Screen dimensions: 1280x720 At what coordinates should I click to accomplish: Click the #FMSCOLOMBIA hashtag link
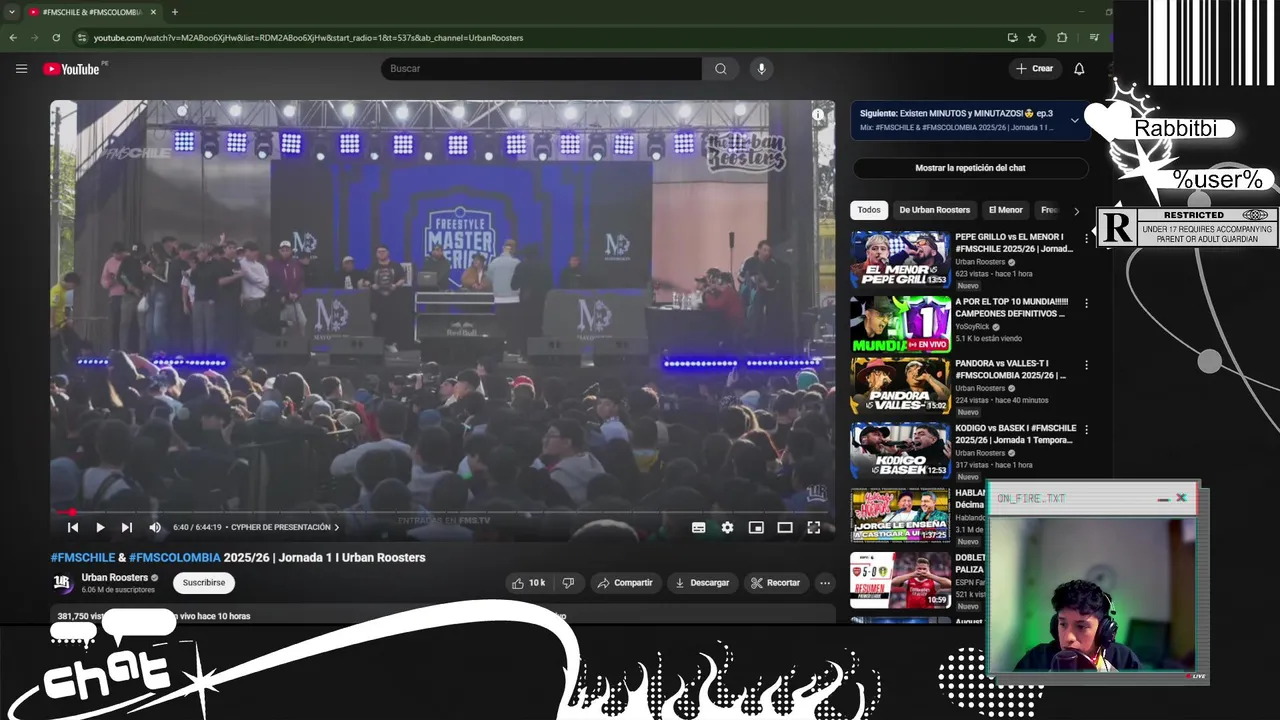pyautogui.click(x=175, y=558)
